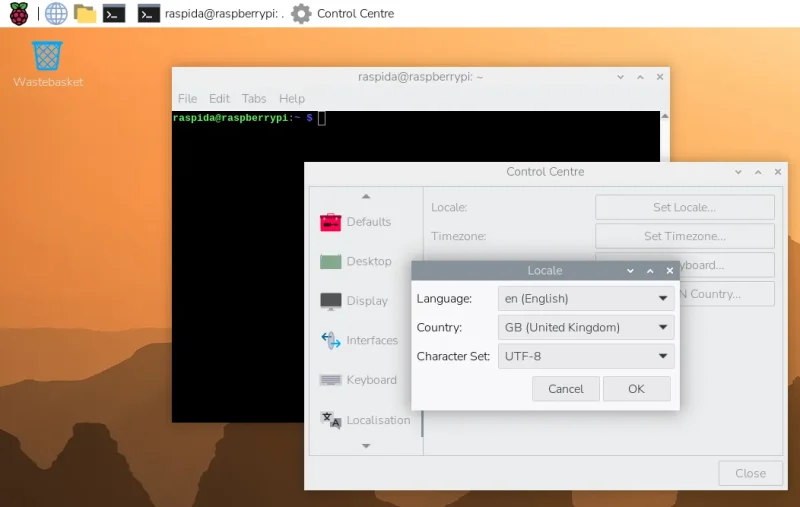Click the Set Timezone... button
800x507 pixels.
click(685, 236)
